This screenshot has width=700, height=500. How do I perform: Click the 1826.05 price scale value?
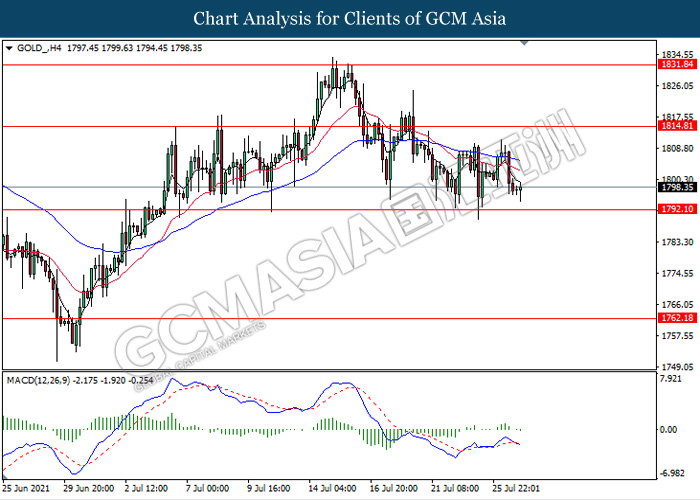(678, 86)
